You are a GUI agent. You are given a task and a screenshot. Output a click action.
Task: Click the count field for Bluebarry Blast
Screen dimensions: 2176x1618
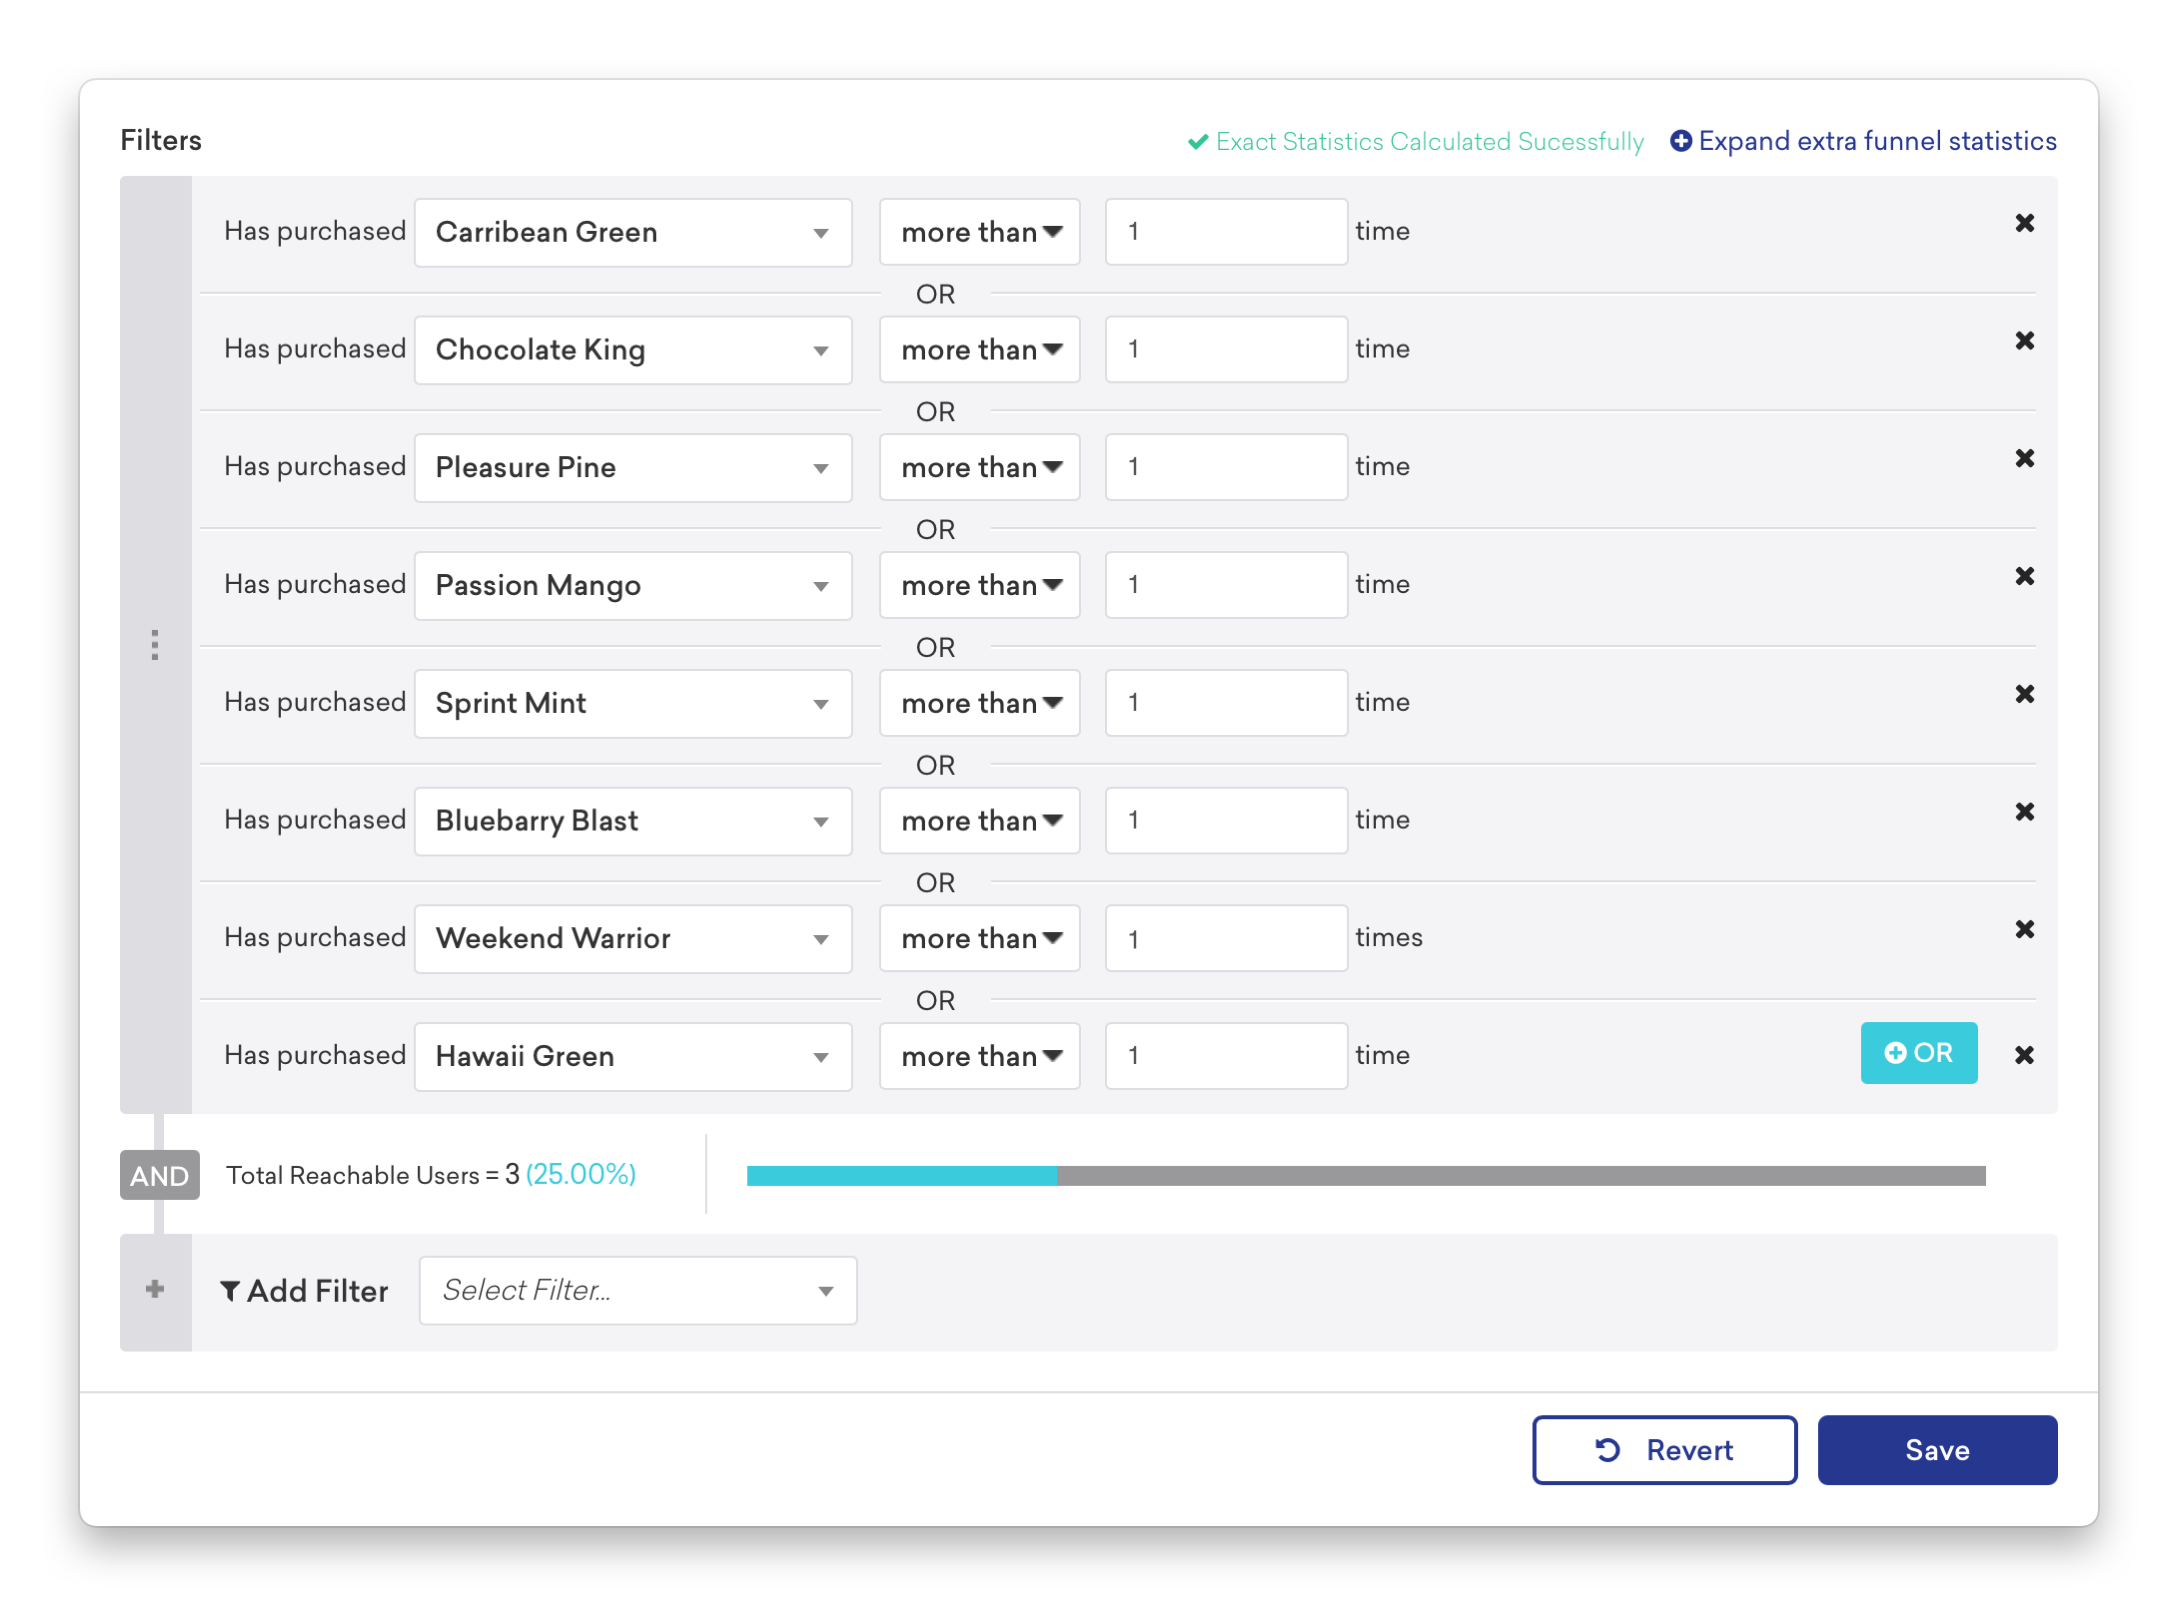click(x=1226, y=821)
